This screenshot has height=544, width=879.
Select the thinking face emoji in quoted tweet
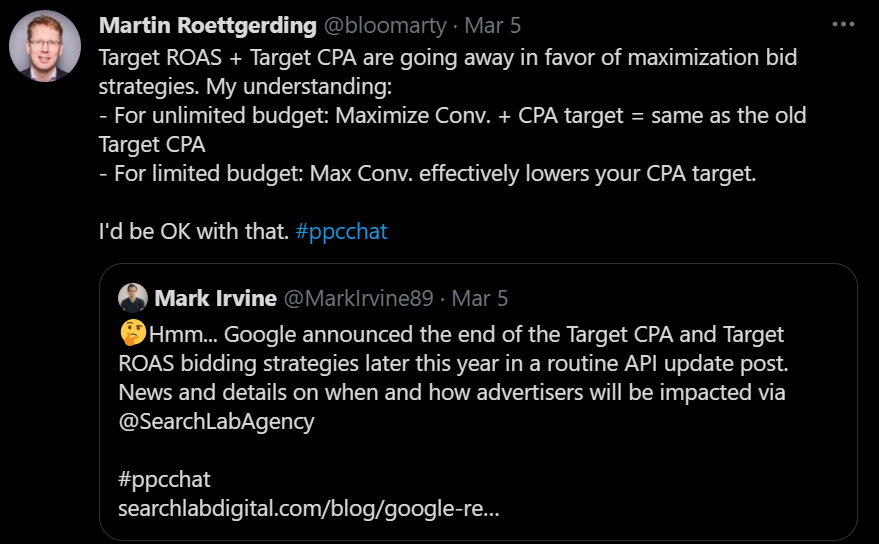click(133, 333)
